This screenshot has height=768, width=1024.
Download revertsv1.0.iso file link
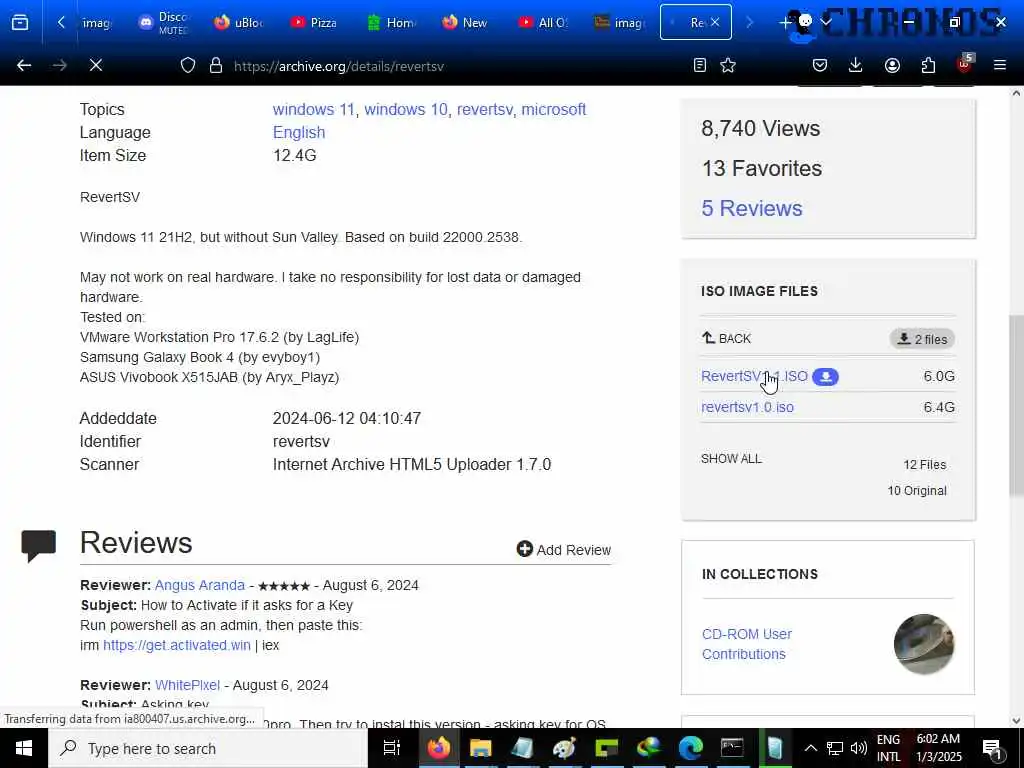(747, 407)
